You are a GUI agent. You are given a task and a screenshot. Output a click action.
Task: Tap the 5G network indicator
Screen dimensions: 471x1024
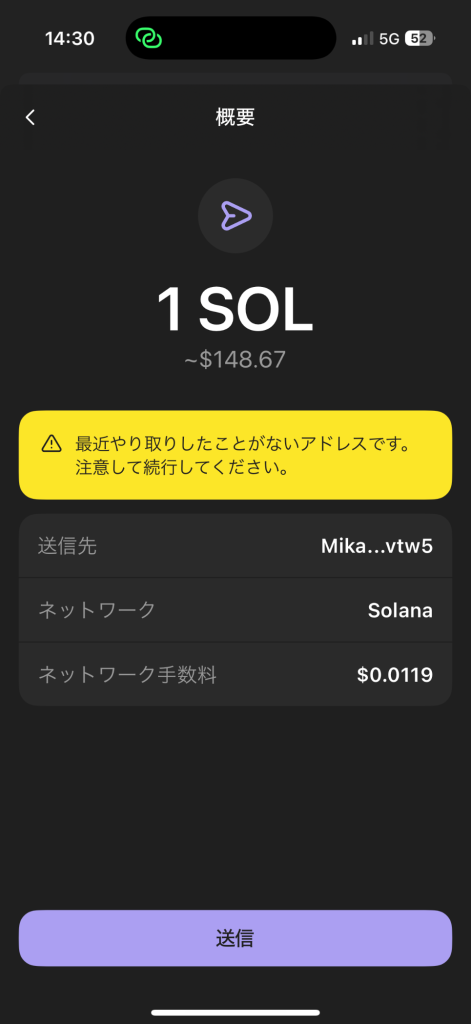click(389, 39)
